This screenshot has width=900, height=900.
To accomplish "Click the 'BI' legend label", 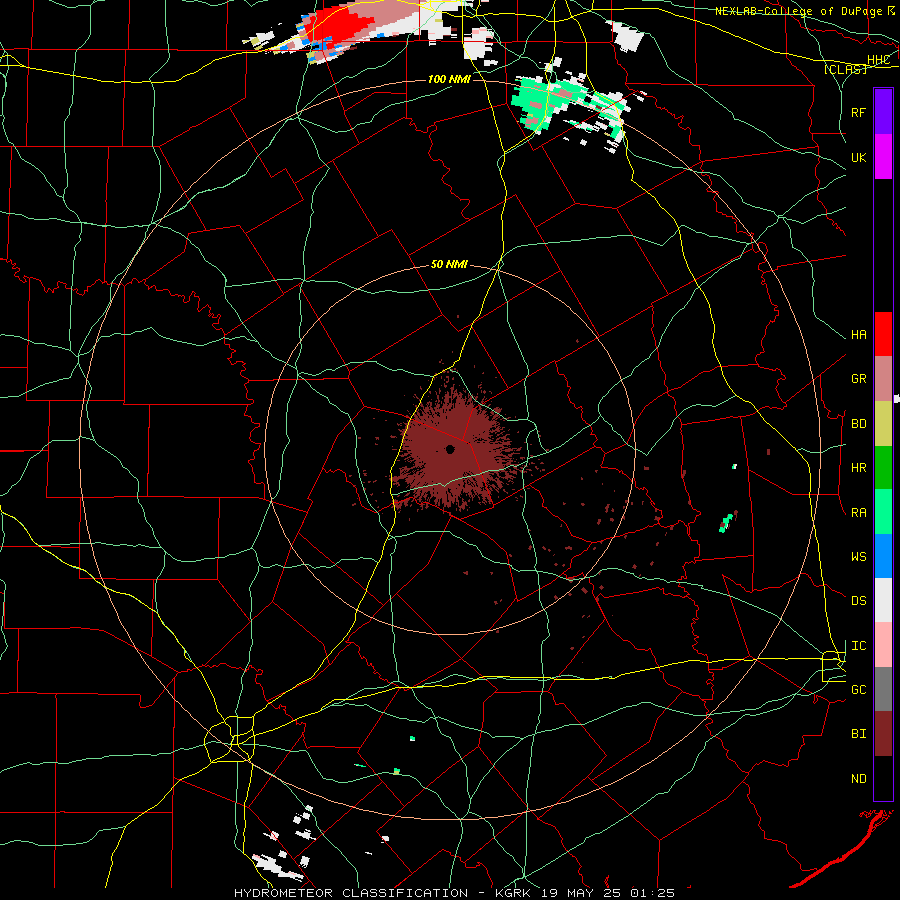I will tap(858, 734).
